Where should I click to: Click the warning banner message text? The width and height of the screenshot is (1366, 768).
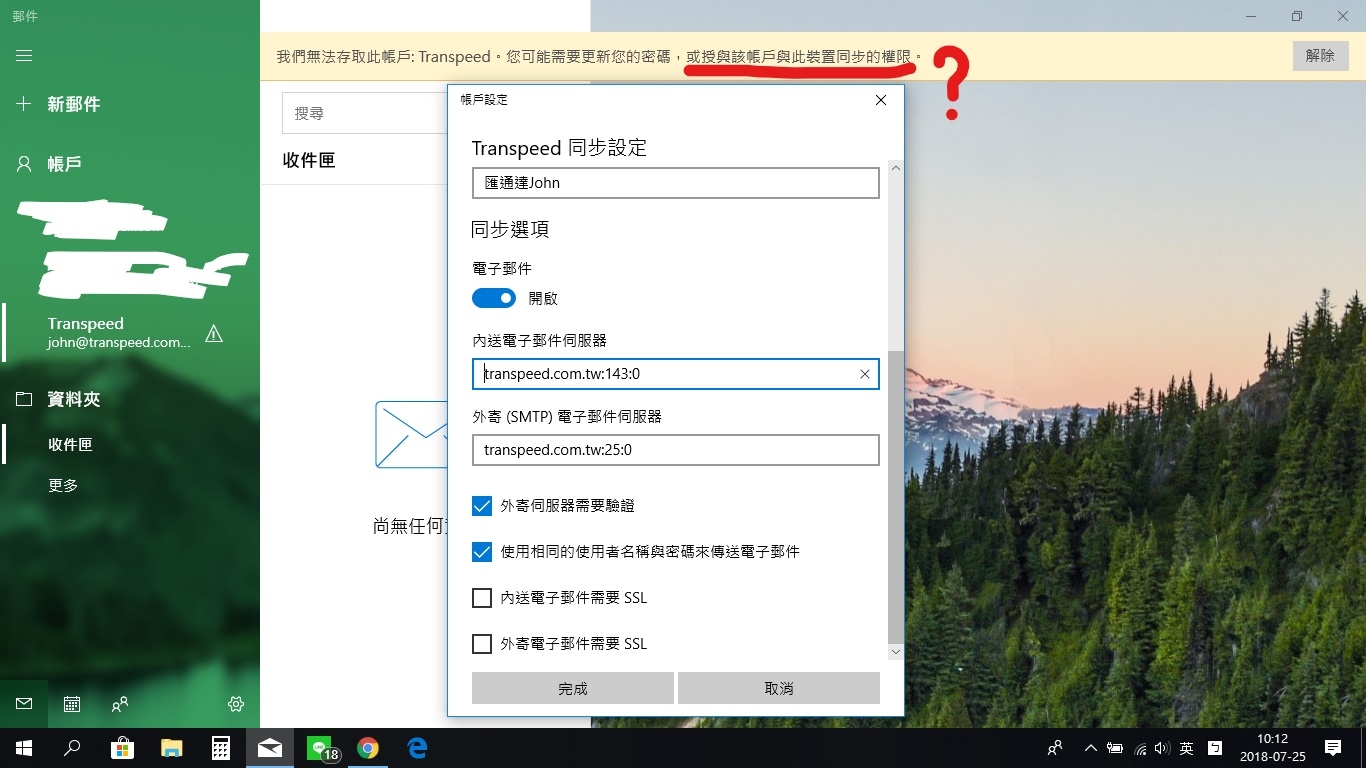tap(599, 57)
